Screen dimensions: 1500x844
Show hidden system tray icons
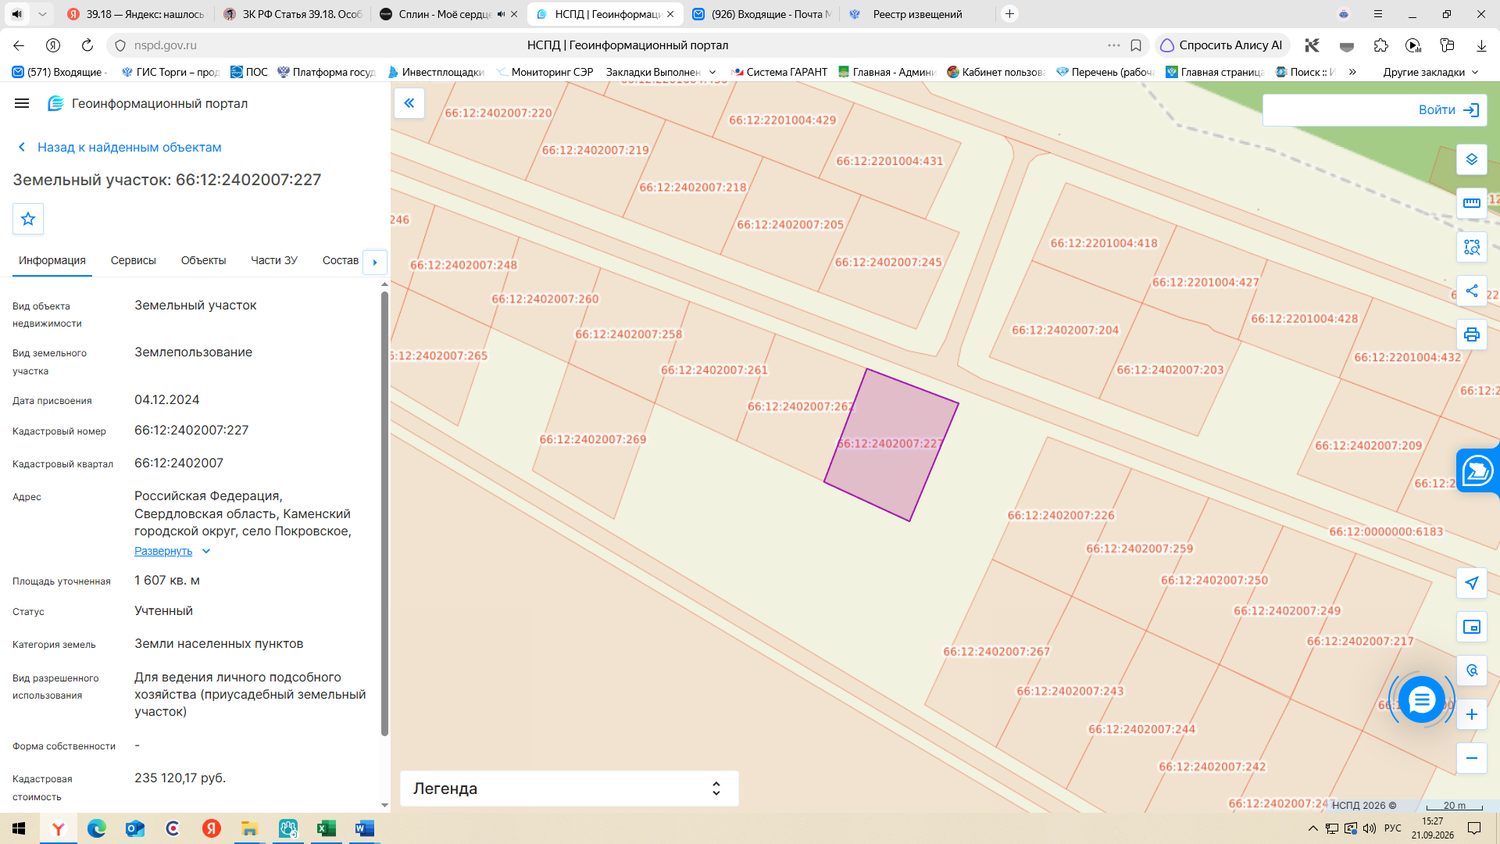(x=1312, y=828)
